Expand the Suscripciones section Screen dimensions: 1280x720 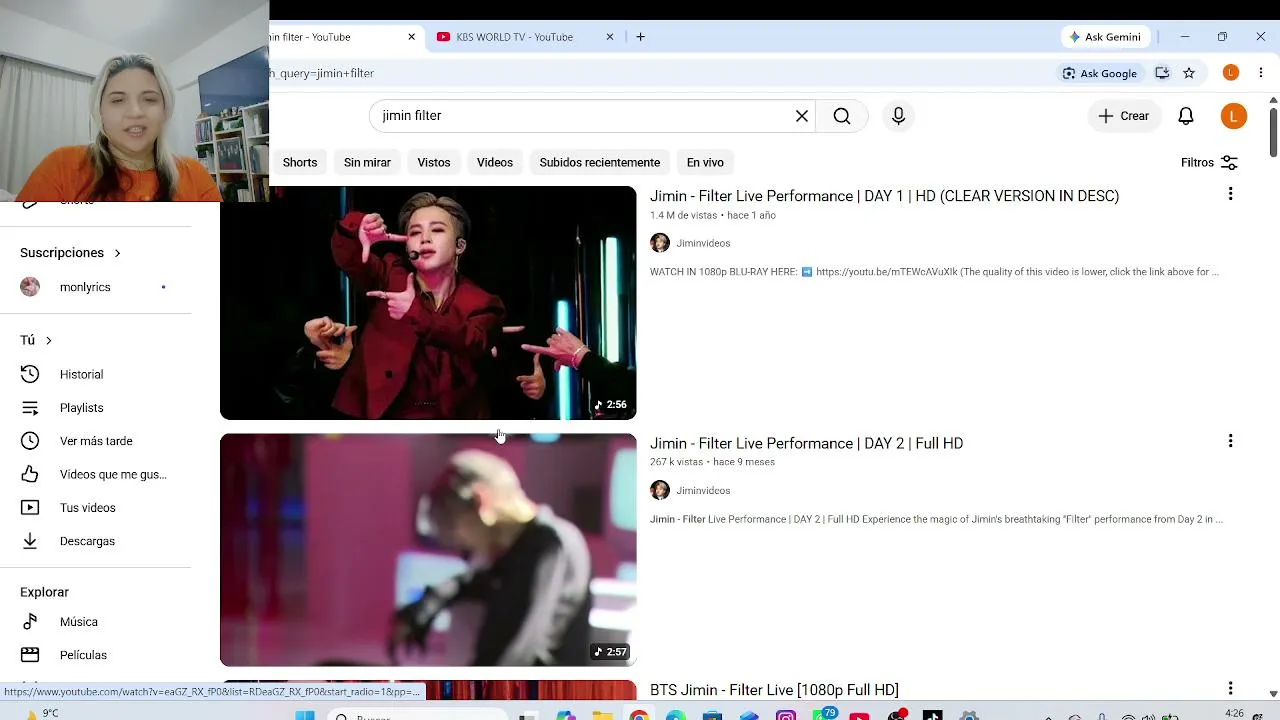pyautogui.click(x=70, y=253)
